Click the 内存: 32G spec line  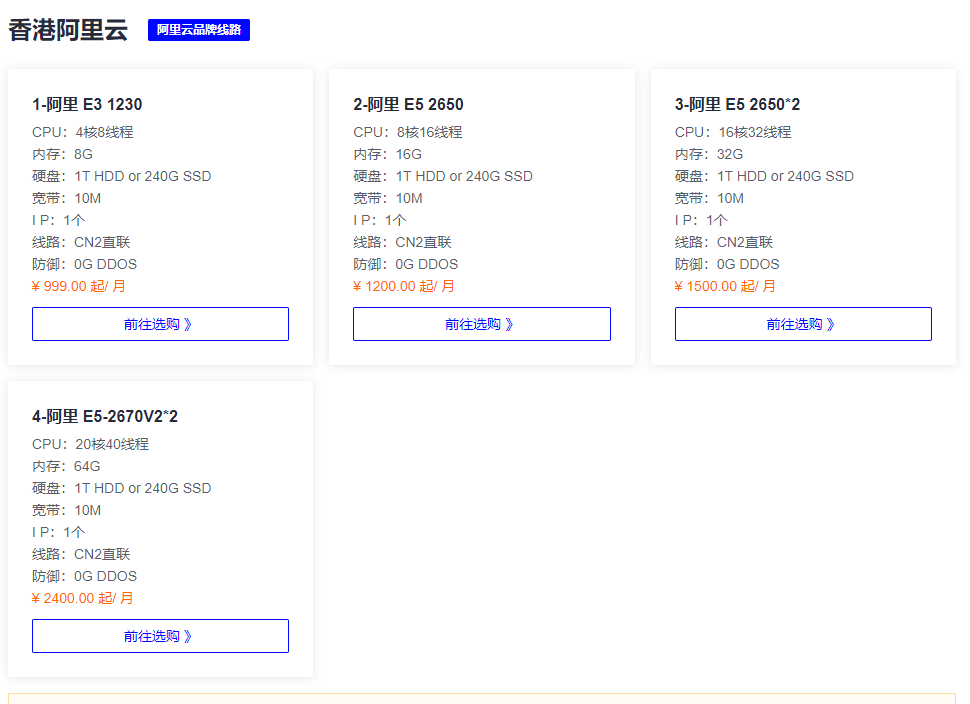(x=709, y=154)
